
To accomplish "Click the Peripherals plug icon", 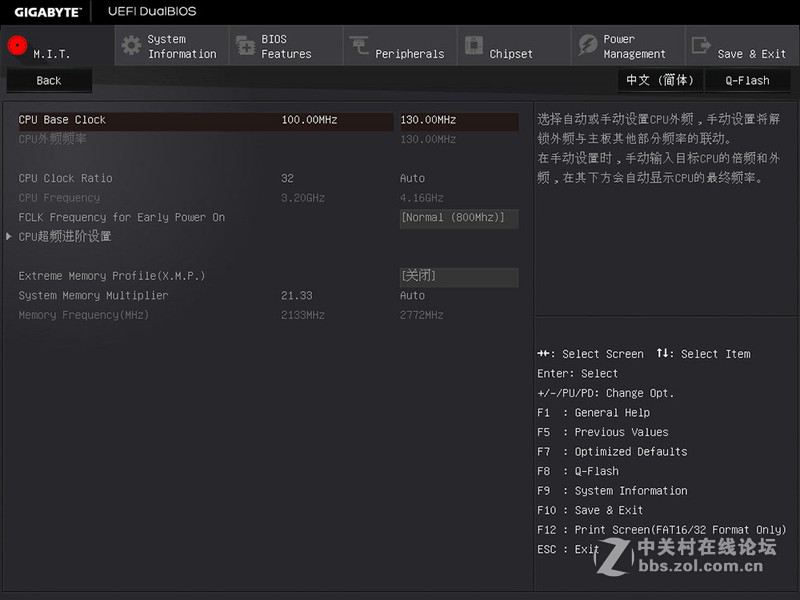I will (359, 46).
